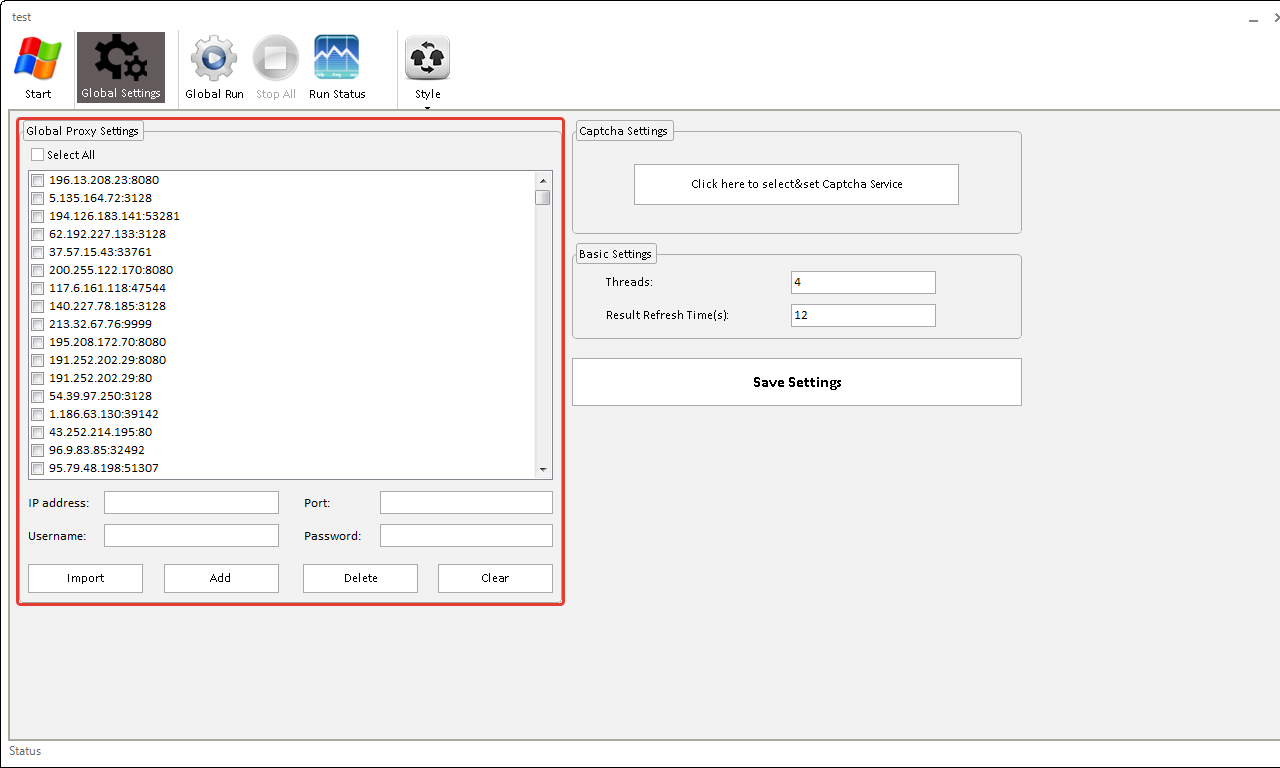The width and height of the screenshot is (1280, 768).
Task: Focus the Threads input field
Action: point(862,283)
